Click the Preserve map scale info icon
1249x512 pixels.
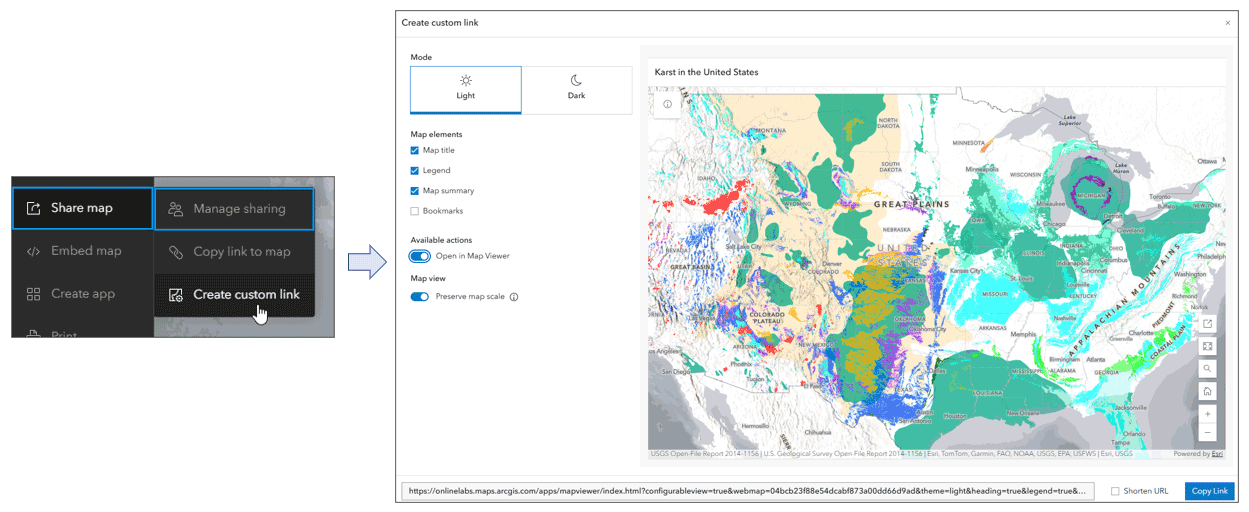pos(514,297)
